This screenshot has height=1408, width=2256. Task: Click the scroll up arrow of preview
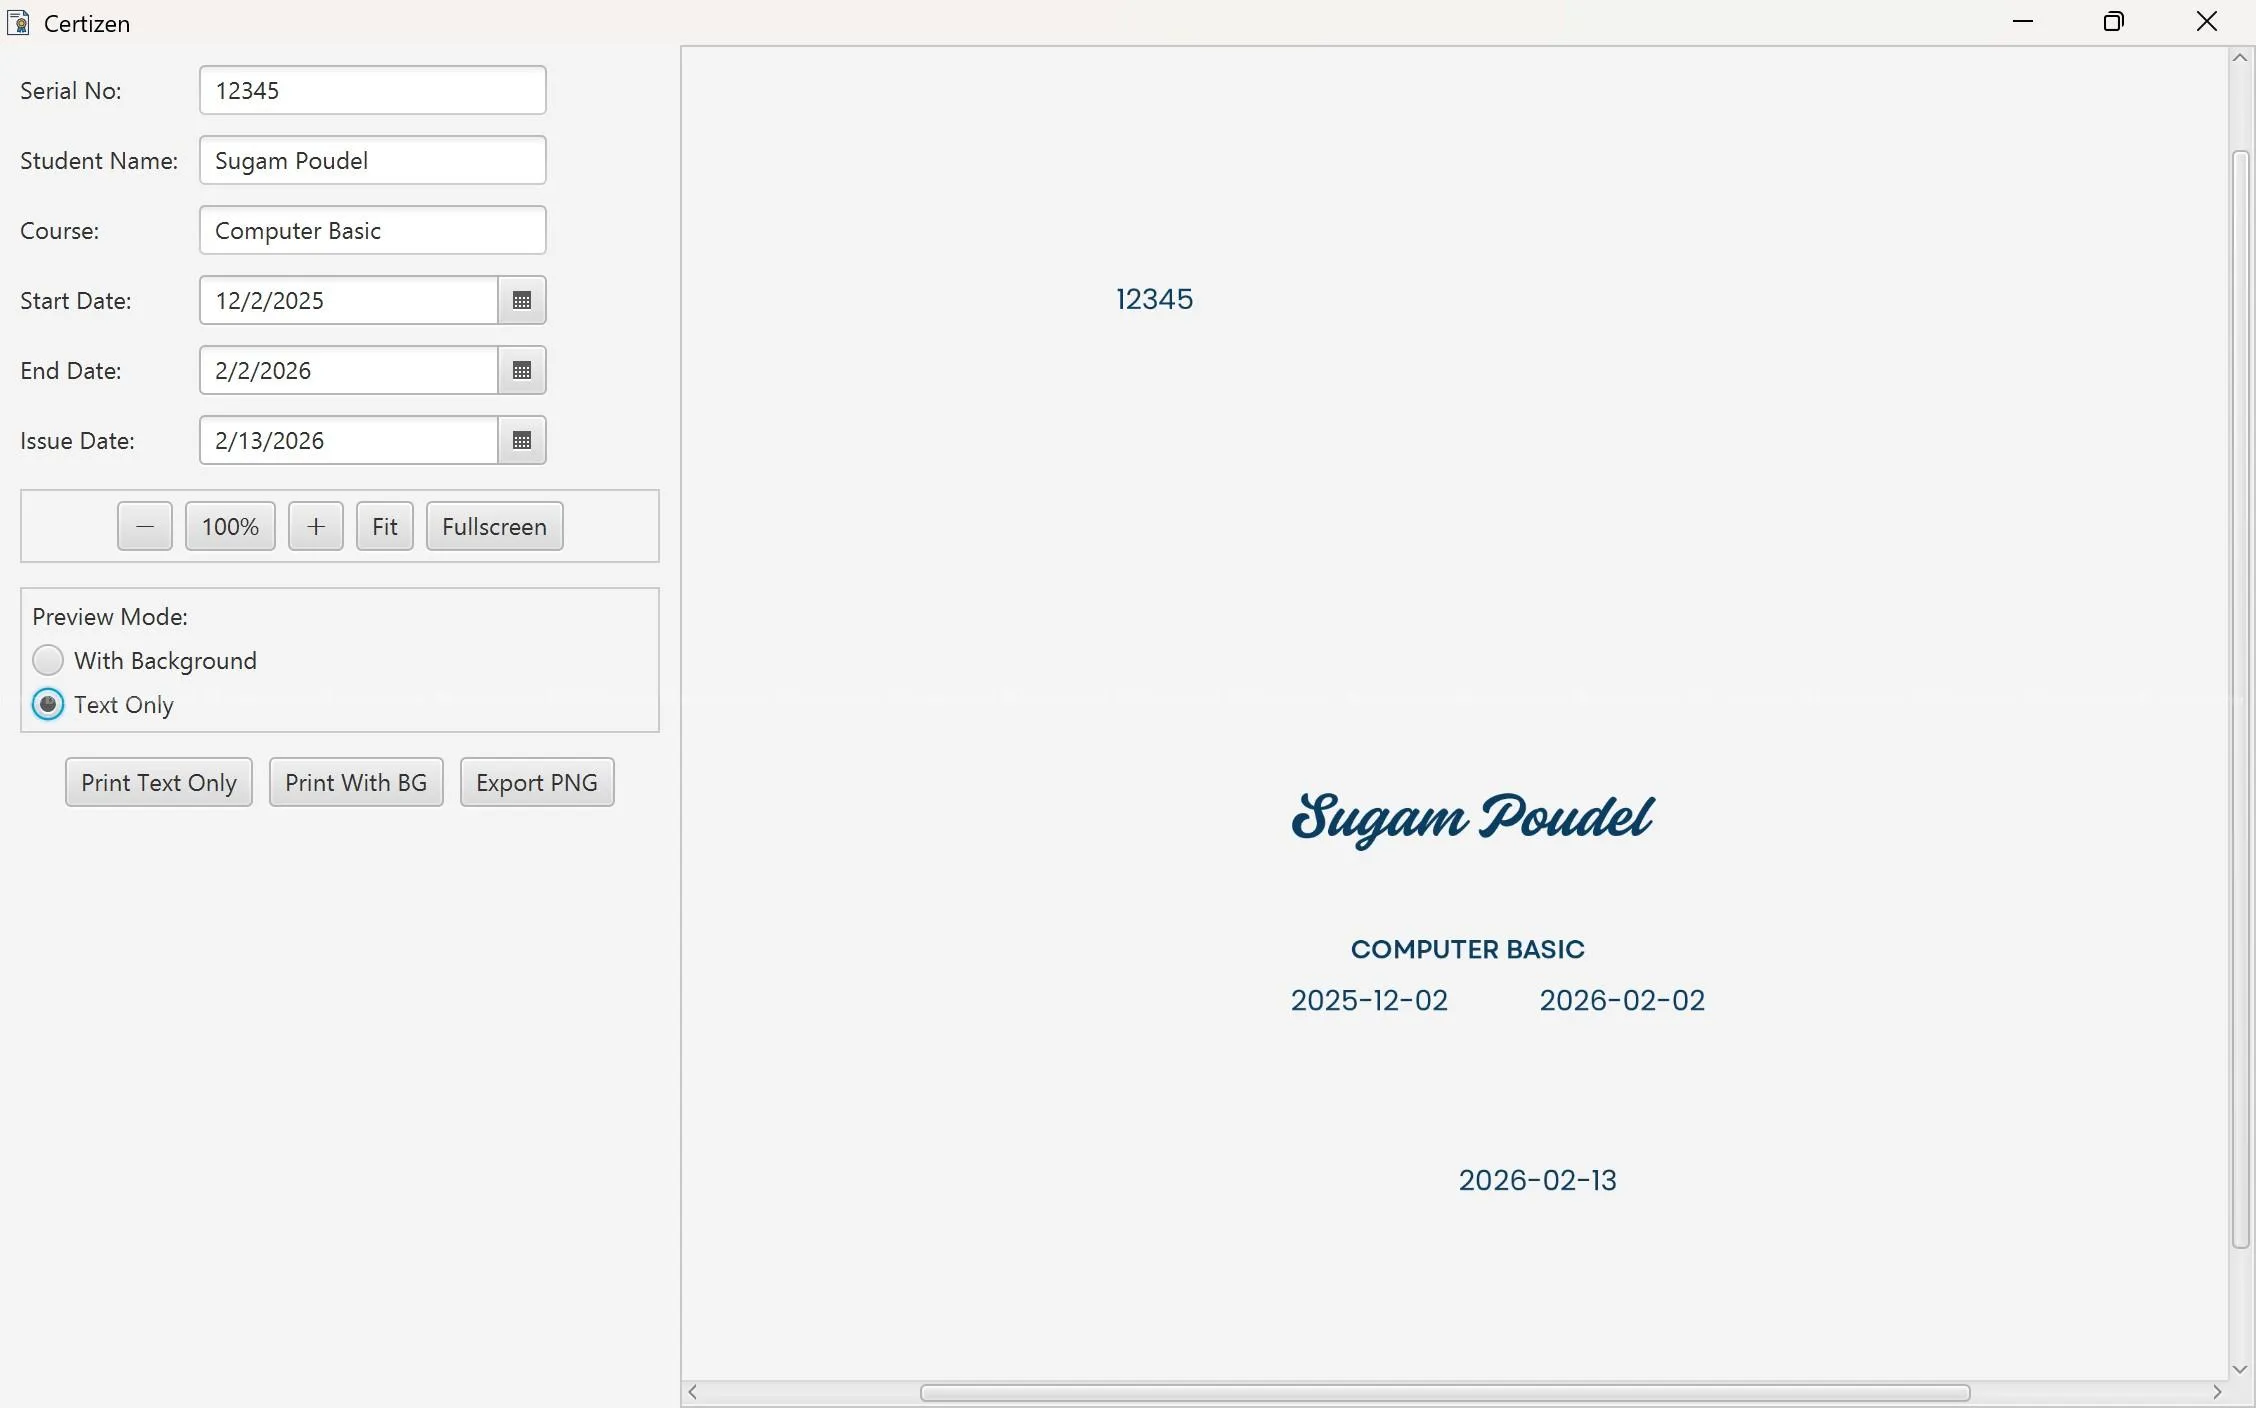click(2240, 58)
